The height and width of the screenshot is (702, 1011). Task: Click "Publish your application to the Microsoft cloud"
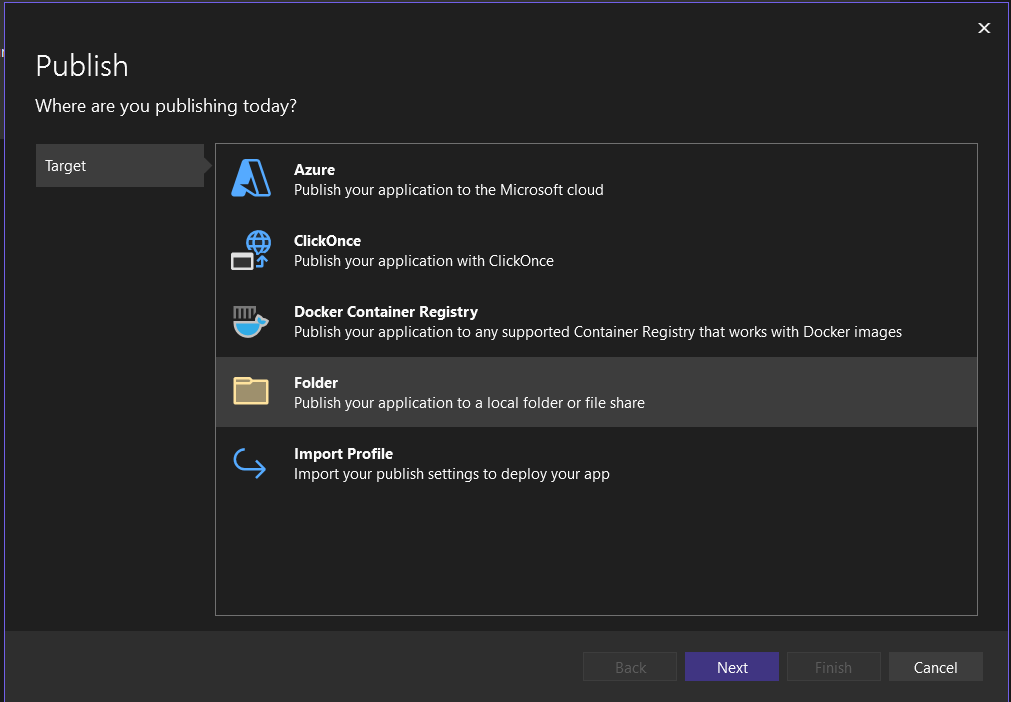pyautogui.click(x=449, y=190)
